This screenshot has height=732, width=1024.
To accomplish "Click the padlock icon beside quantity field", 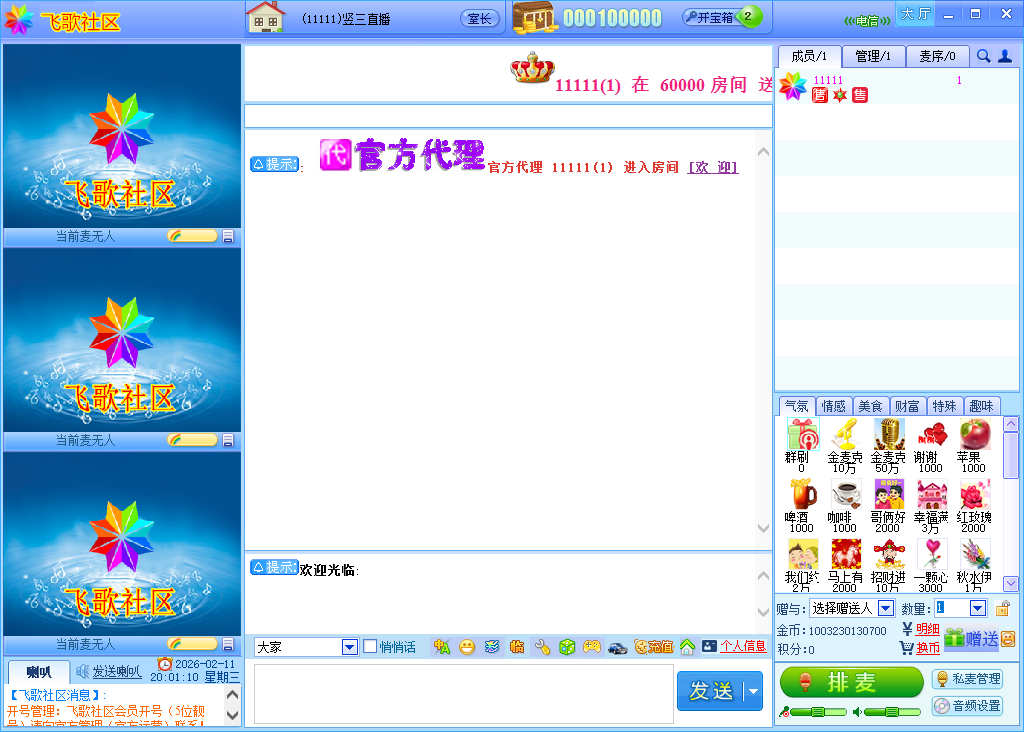I will tap(1002, 608).
